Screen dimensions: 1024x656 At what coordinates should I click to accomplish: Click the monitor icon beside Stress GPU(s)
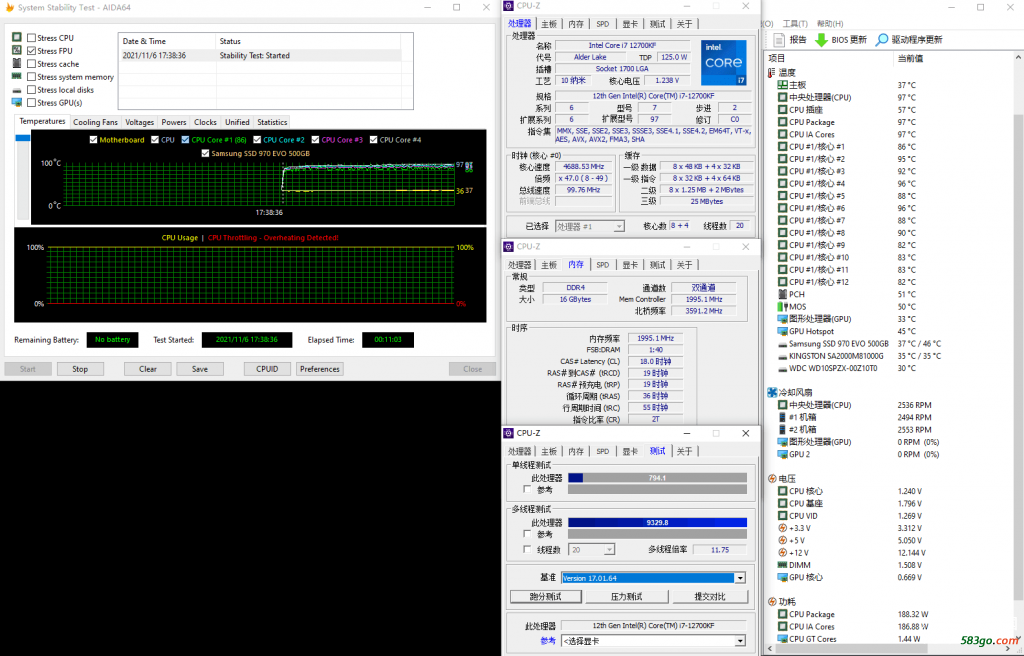point(17,103)
